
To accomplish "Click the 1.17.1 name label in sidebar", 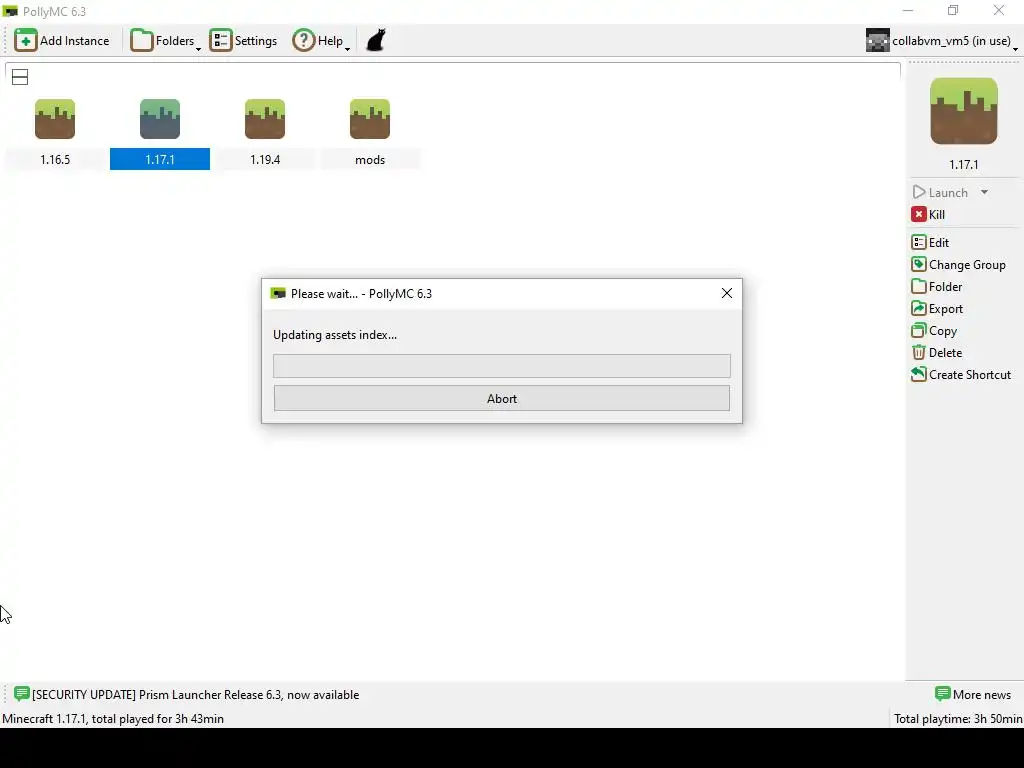I will [x=964, y=165].
